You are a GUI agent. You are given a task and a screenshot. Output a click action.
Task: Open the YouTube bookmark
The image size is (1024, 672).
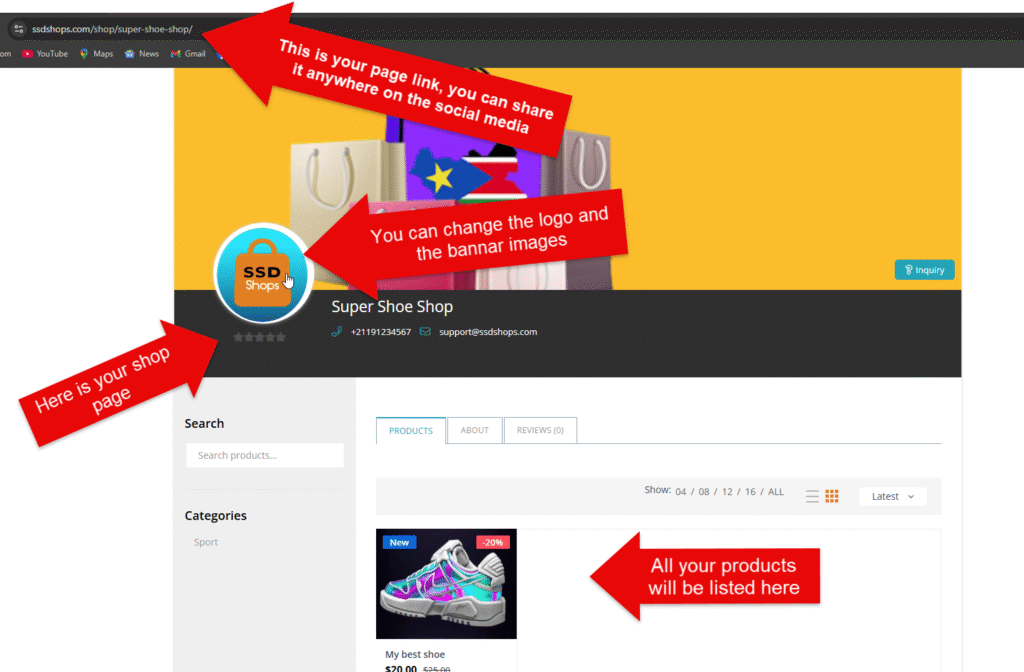(44, 54)
